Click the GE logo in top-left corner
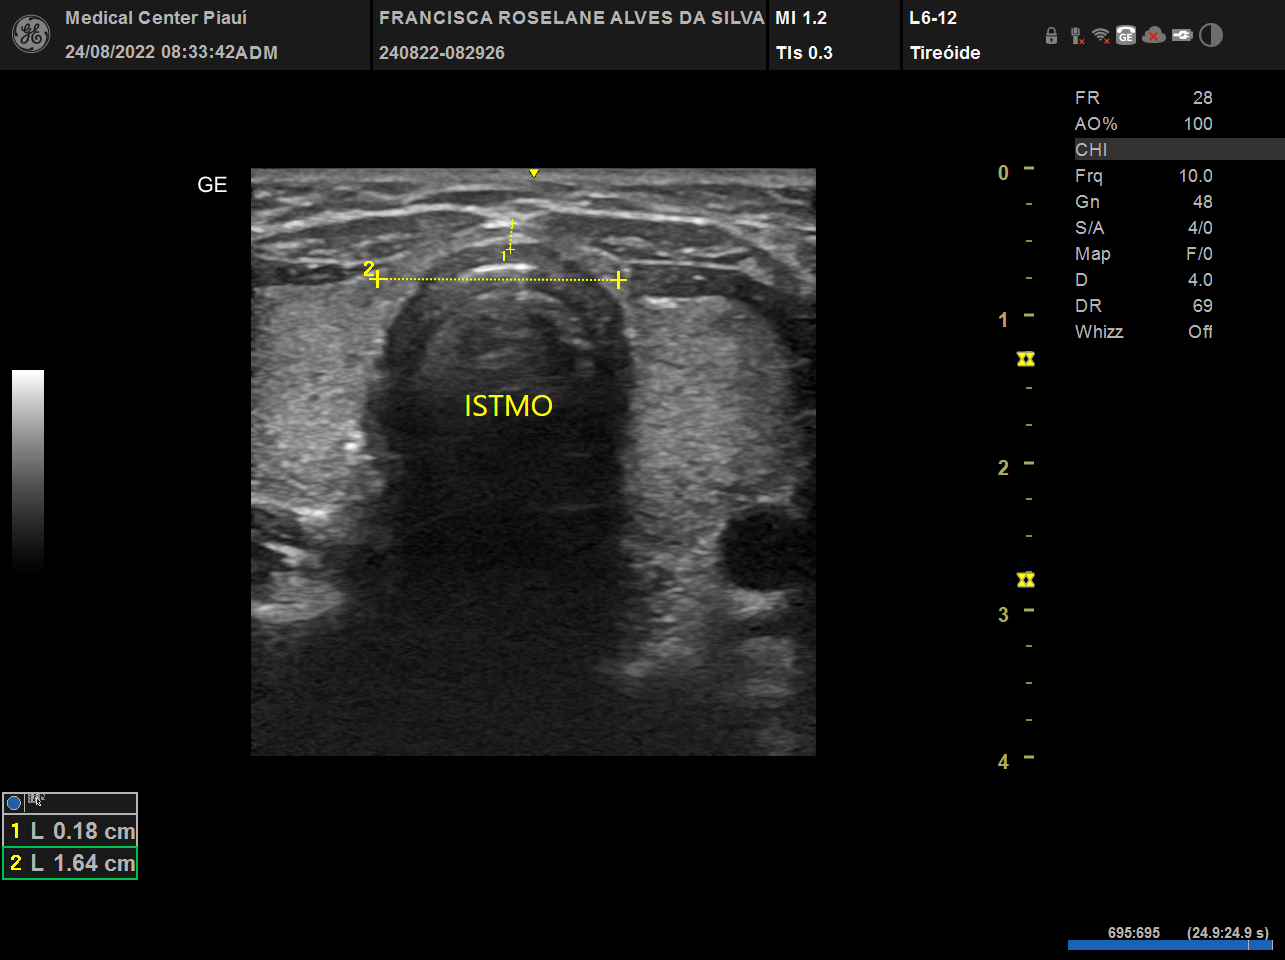The width and height of the screenshot is (1285, 960). click(x=30, y=35)
